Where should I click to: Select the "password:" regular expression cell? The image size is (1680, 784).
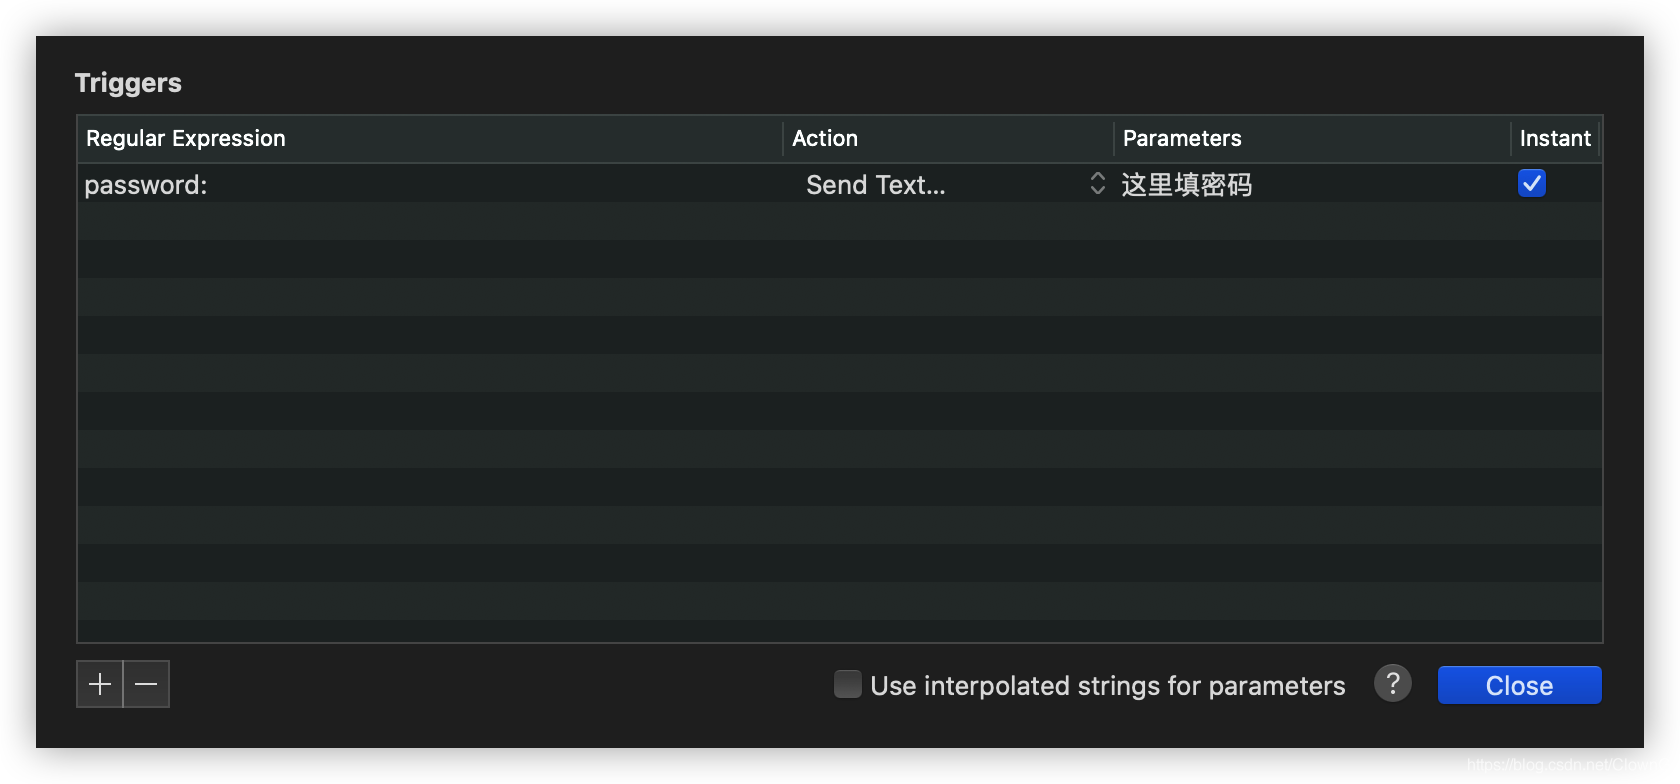click(x=146, y=185)
